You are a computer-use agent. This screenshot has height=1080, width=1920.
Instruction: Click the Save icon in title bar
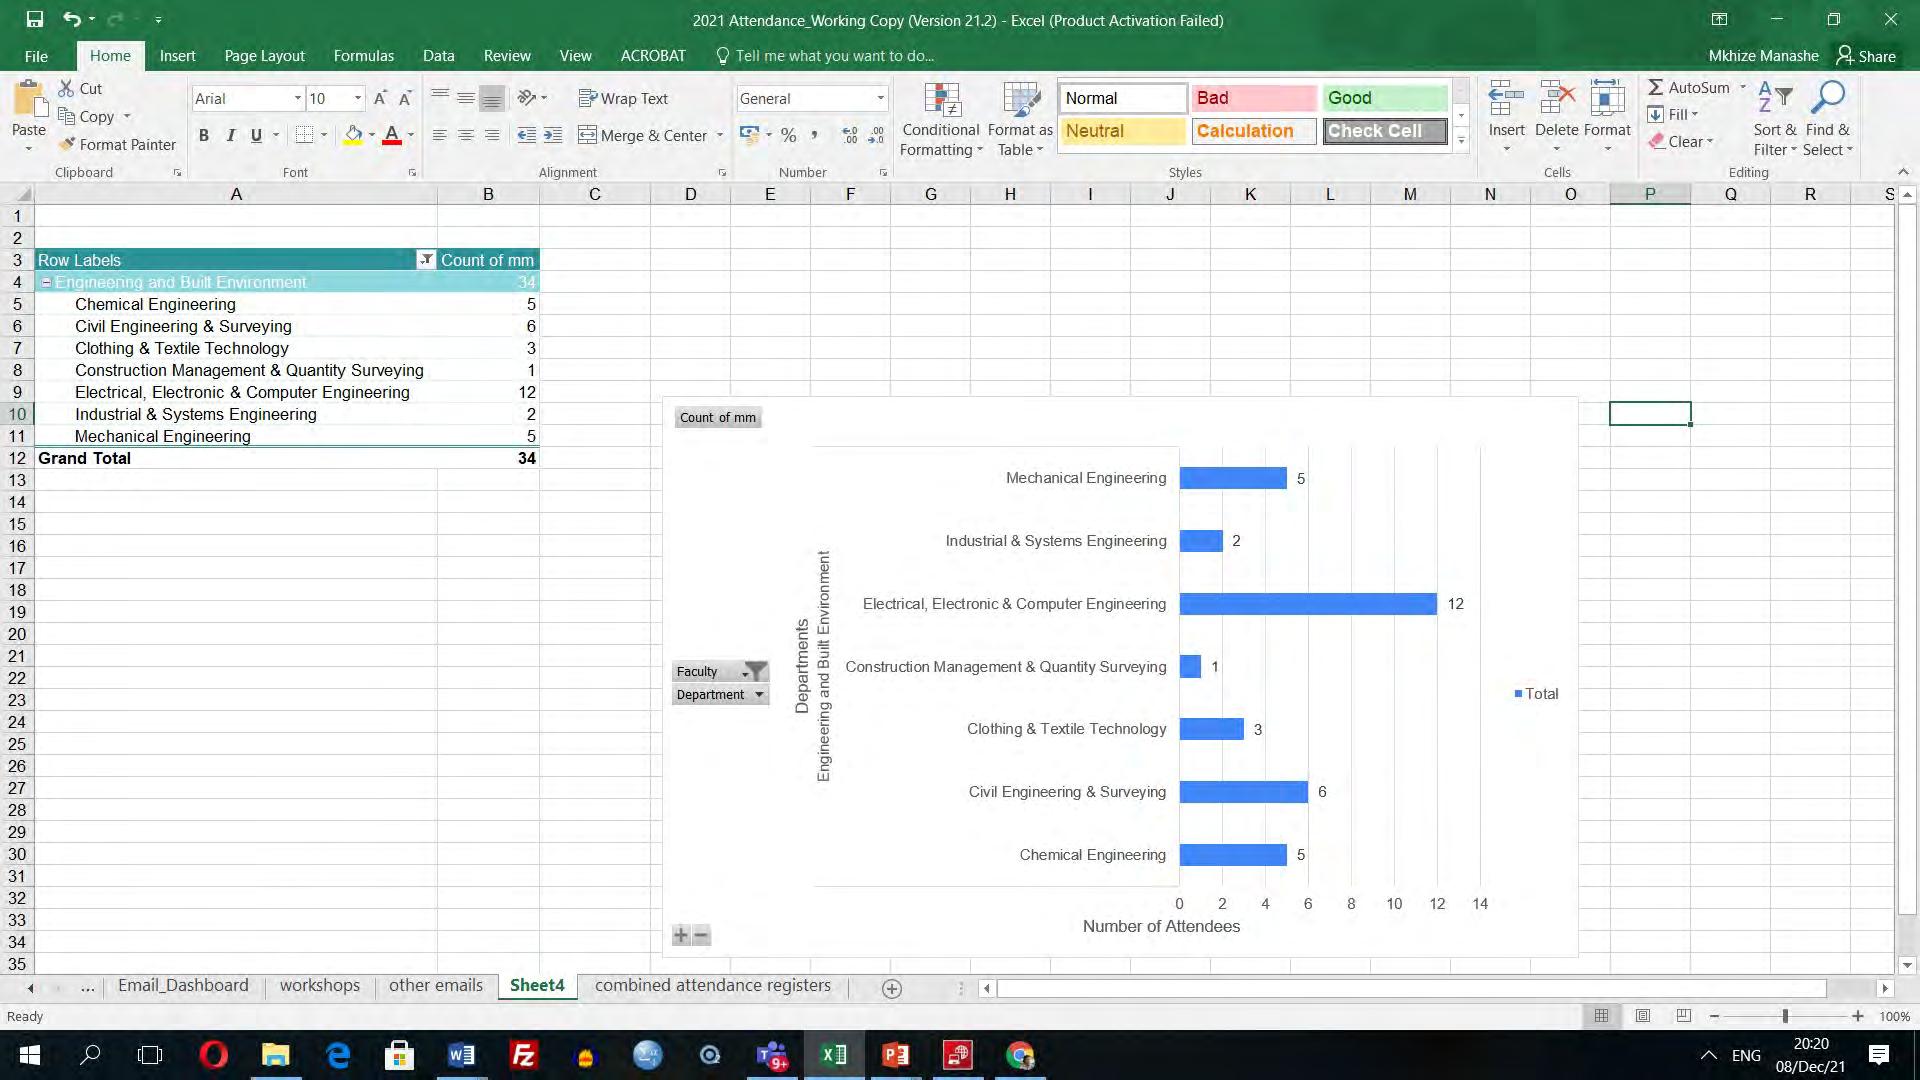tap(35, 19)
